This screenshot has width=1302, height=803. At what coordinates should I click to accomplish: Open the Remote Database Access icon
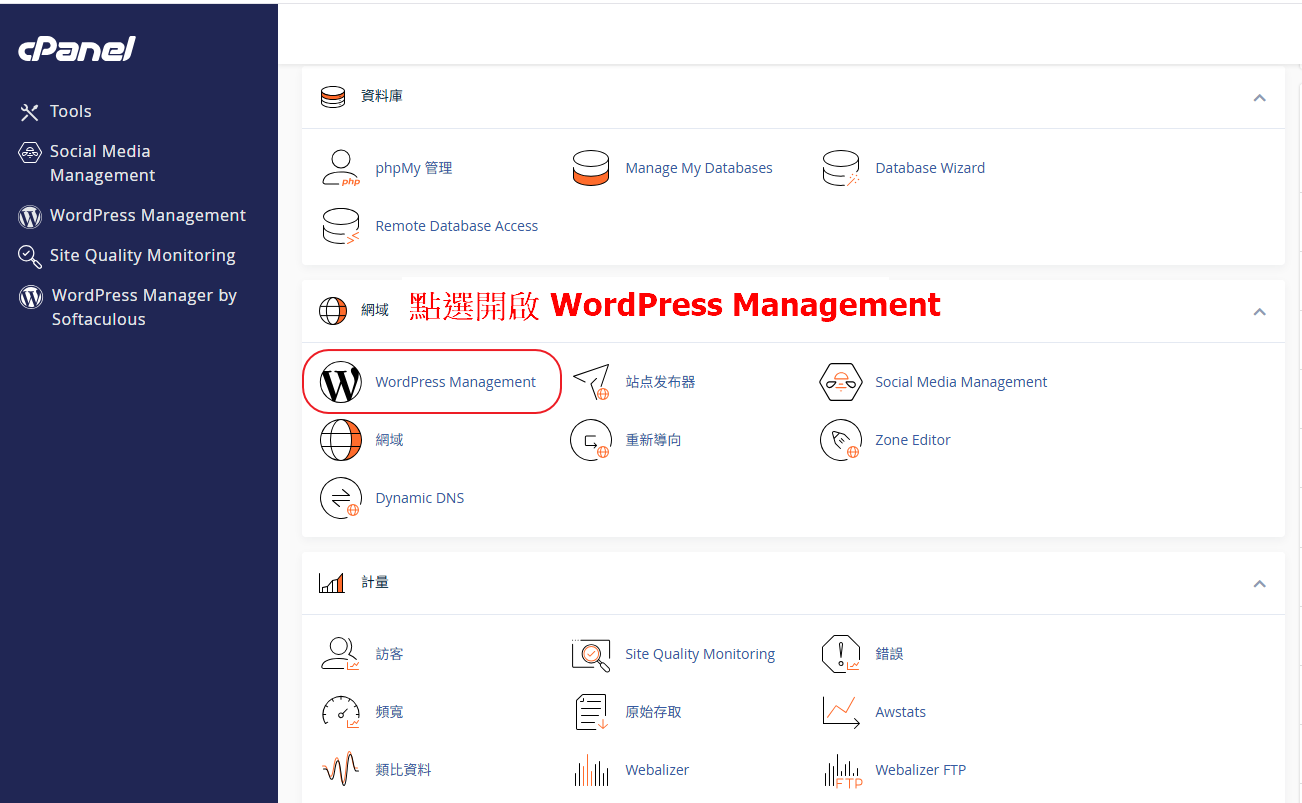click(340, 226)
